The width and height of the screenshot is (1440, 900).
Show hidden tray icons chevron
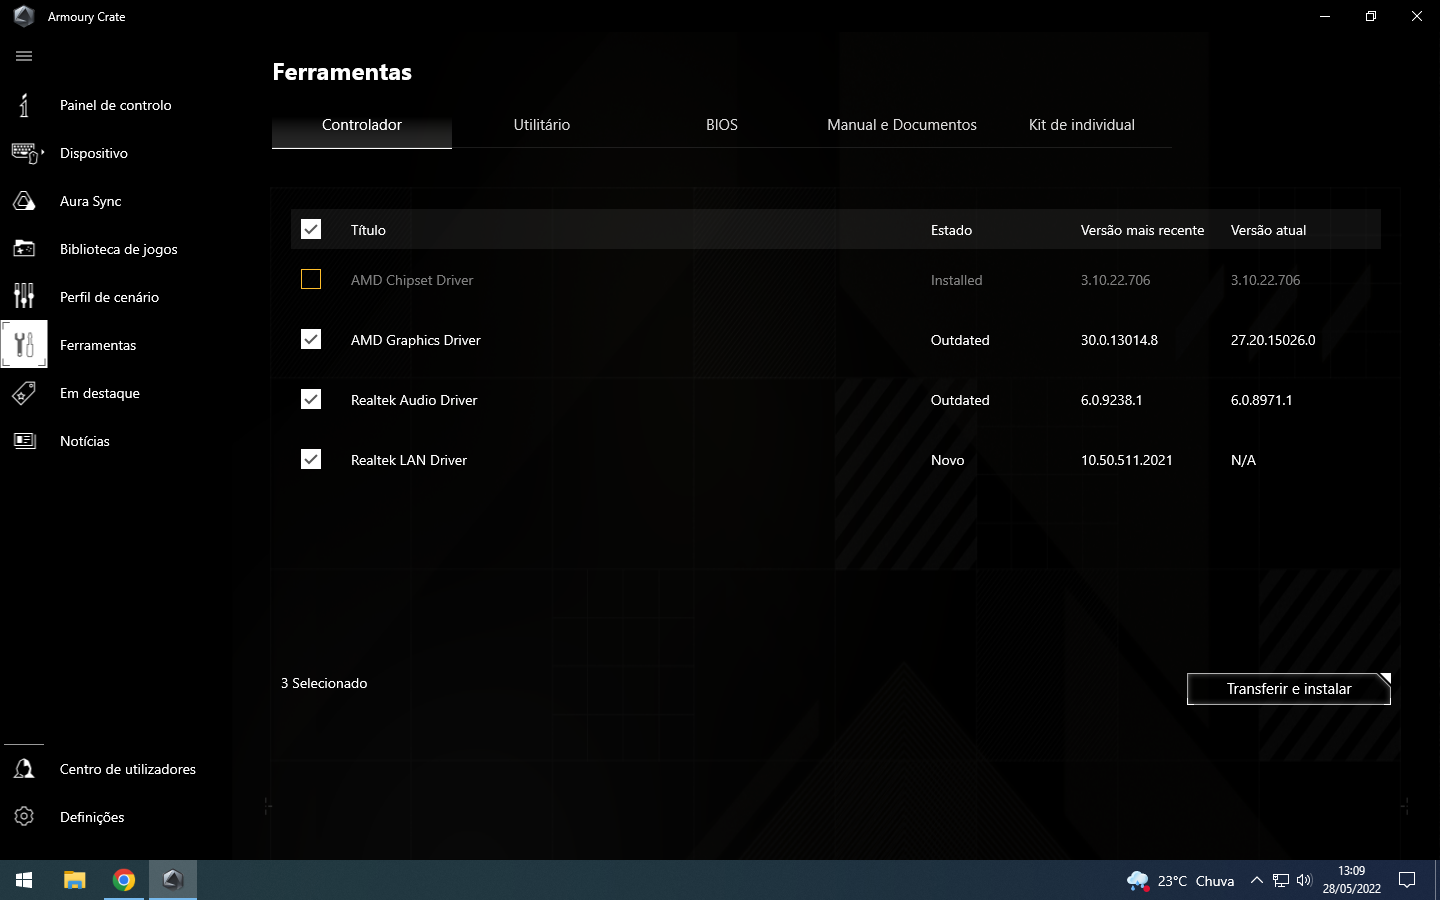[x=1257, y=881]
